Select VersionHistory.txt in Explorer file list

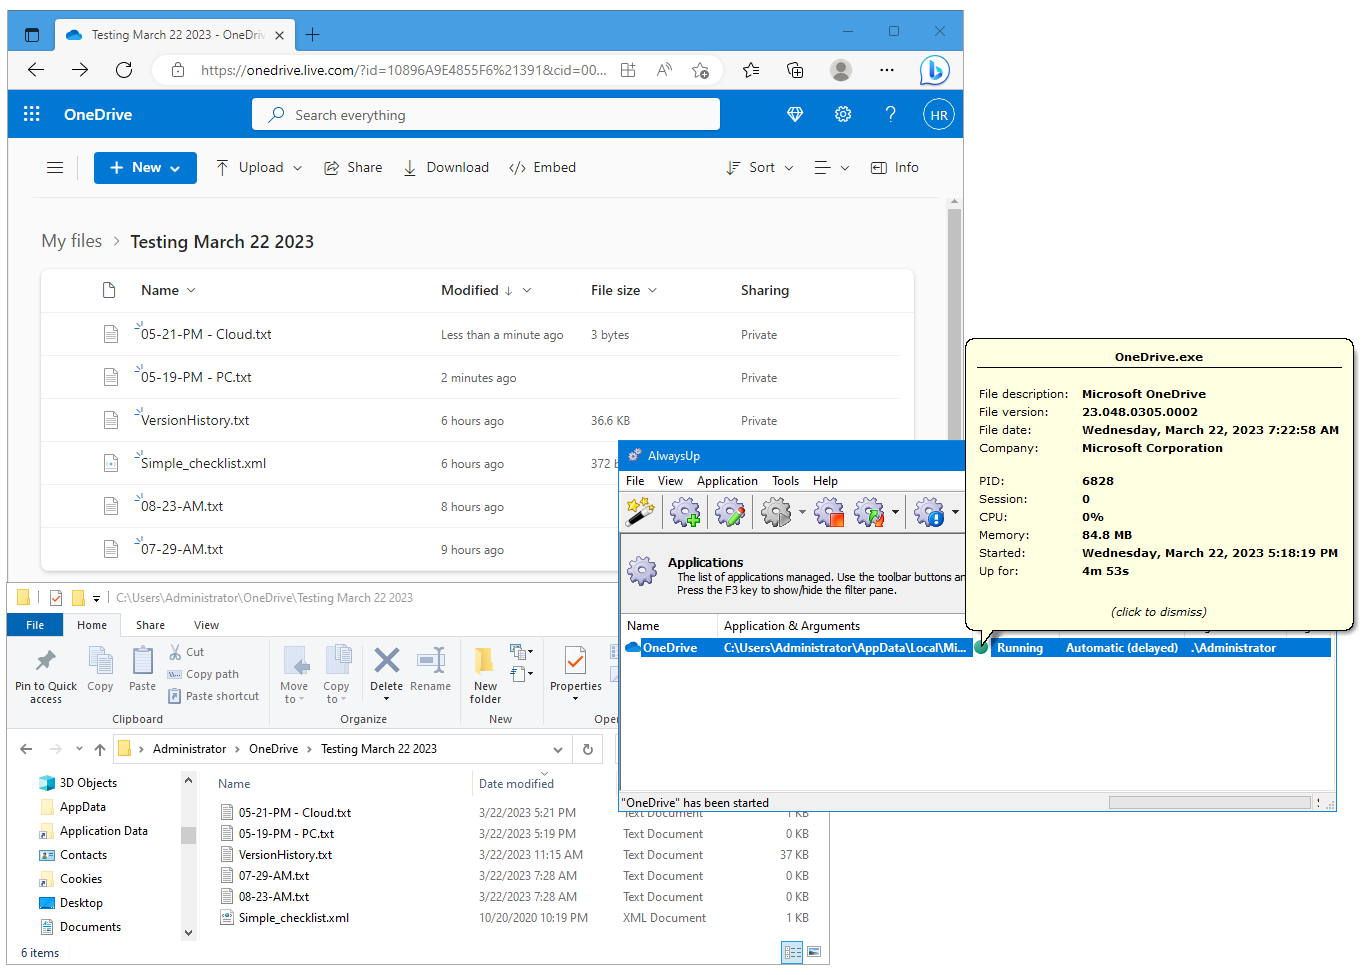point(285,855)
